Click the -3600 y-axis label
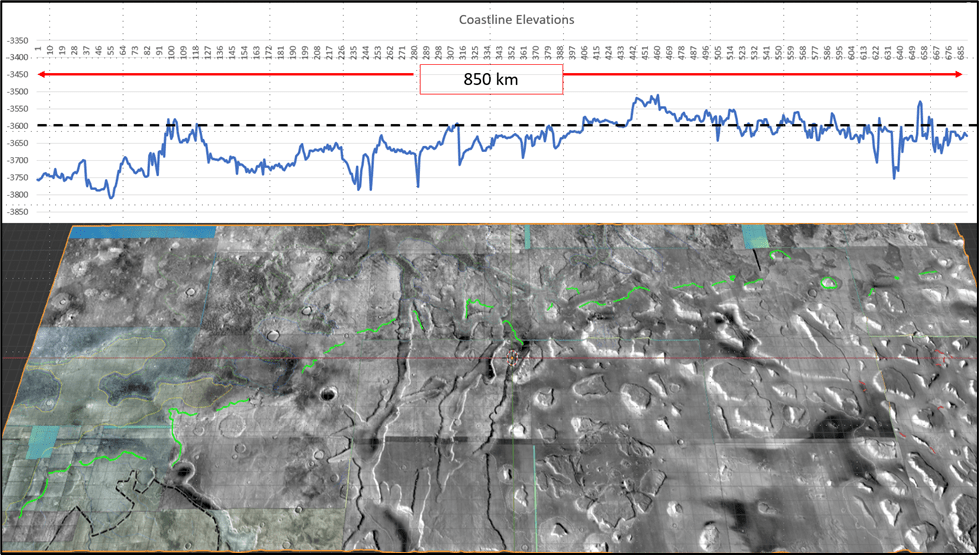 pyautogui.click(x=17, y=126)
